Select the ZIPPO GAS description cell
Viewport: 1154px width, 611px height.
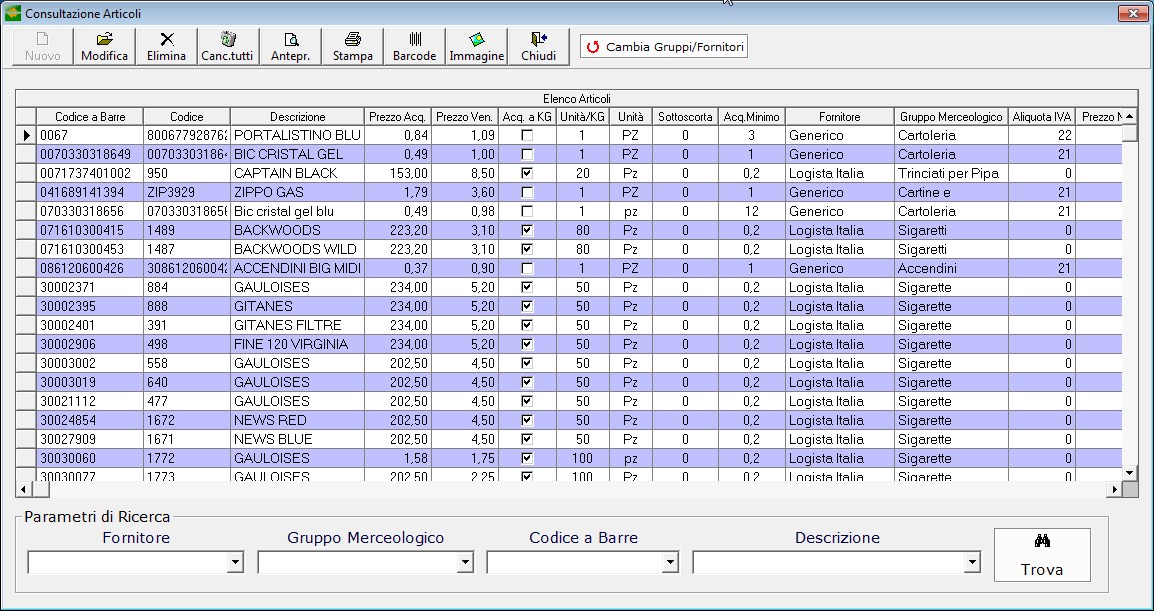(297, 192)
